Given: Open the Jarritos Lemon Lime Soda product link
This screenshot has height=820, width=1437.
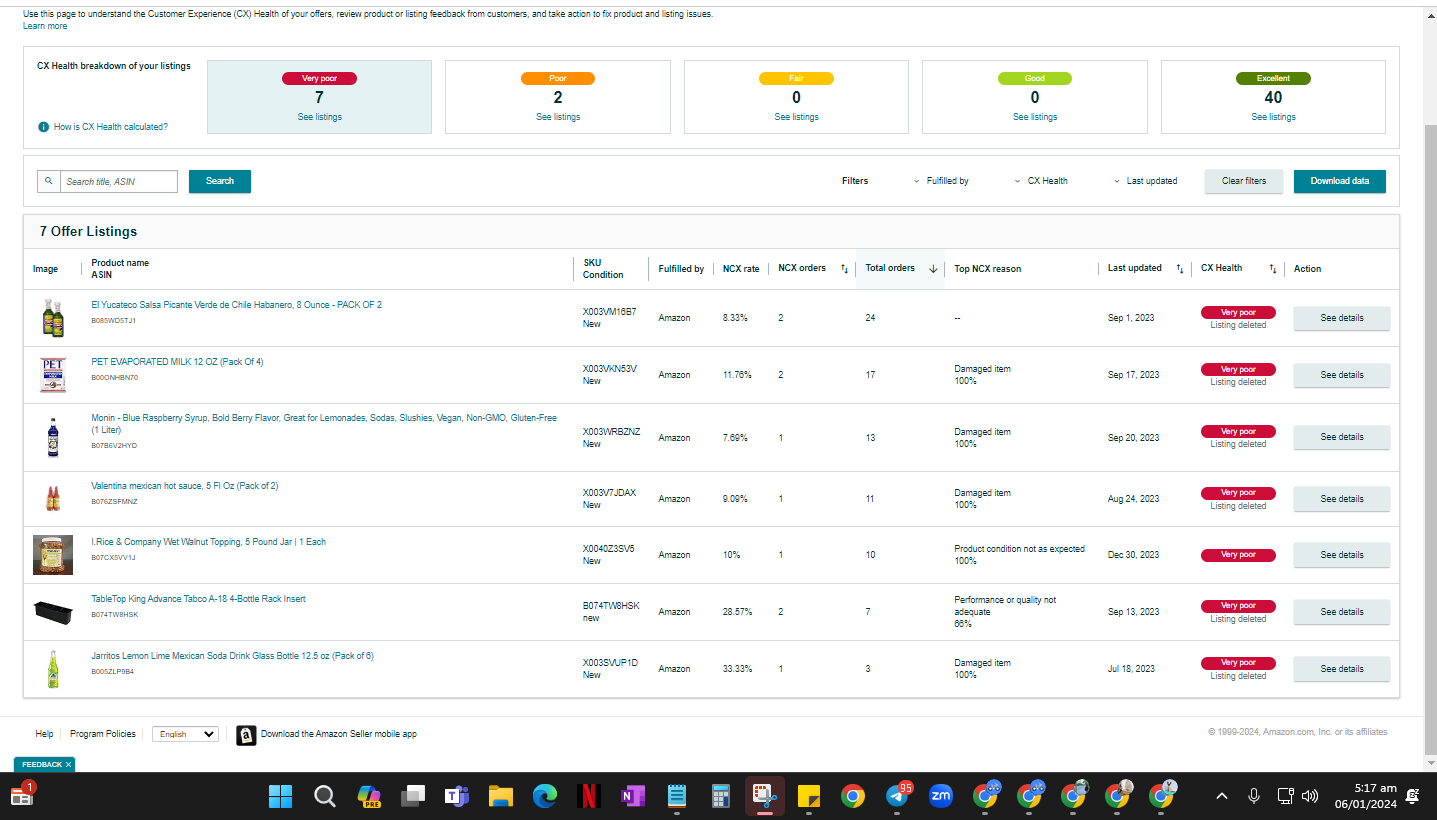Looking at the screenshot, I should coord(232,656).
